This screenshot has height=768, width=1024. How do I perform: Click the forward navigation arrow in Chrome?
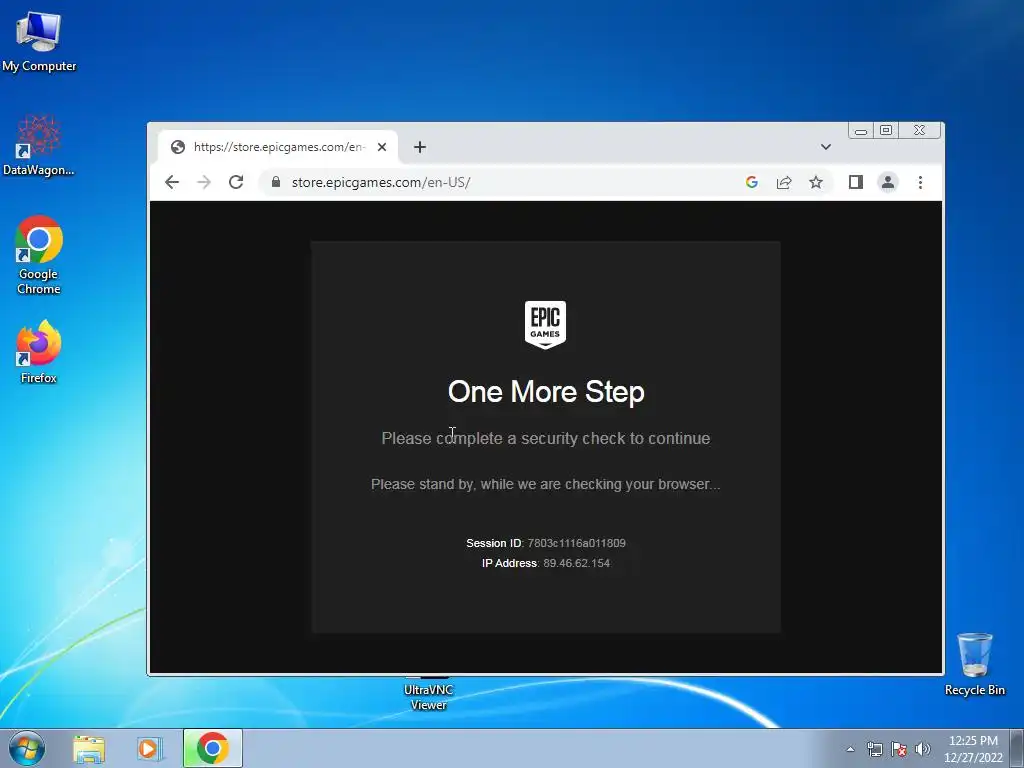click(x=204, y=182)
